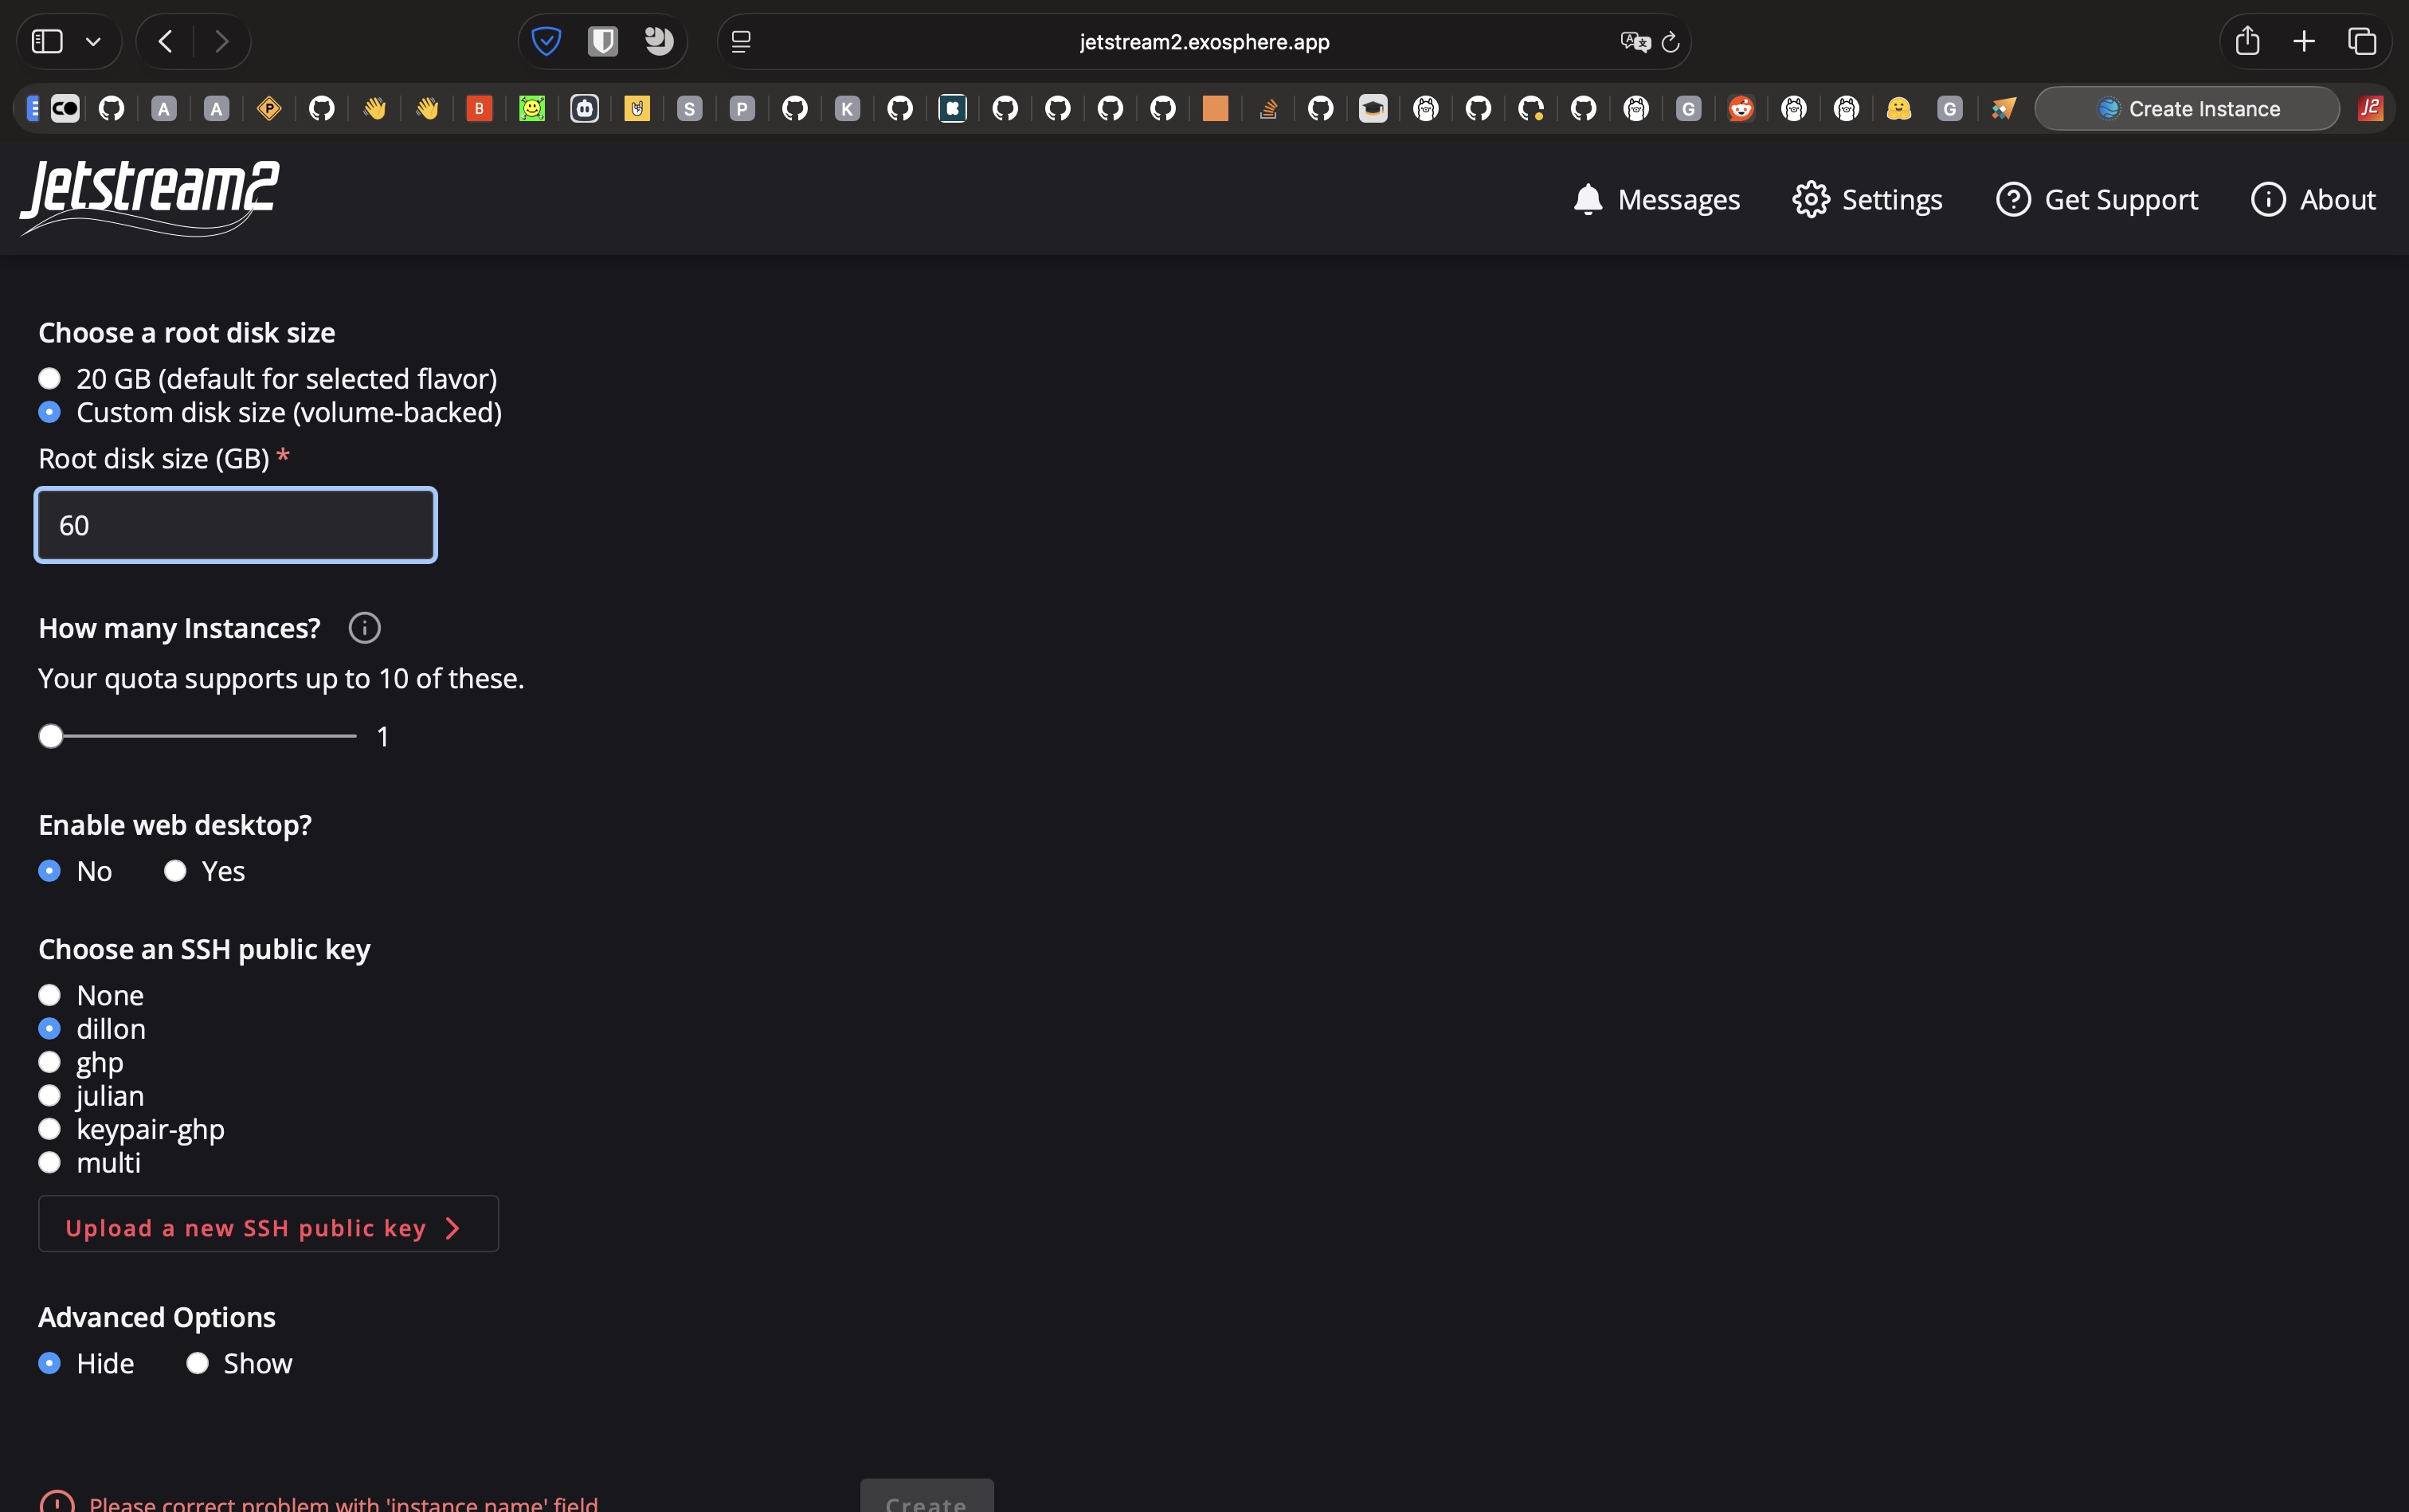Switch to the red J2 tab
This screenshot has width=2409, height=1512.
click(2370, 108)
